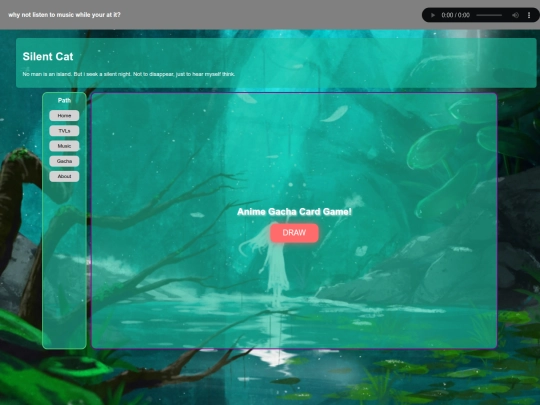
Task: Click the 0:00 / 0:00 audio time display
Action: pyautogui.click(x=455, y=15)
